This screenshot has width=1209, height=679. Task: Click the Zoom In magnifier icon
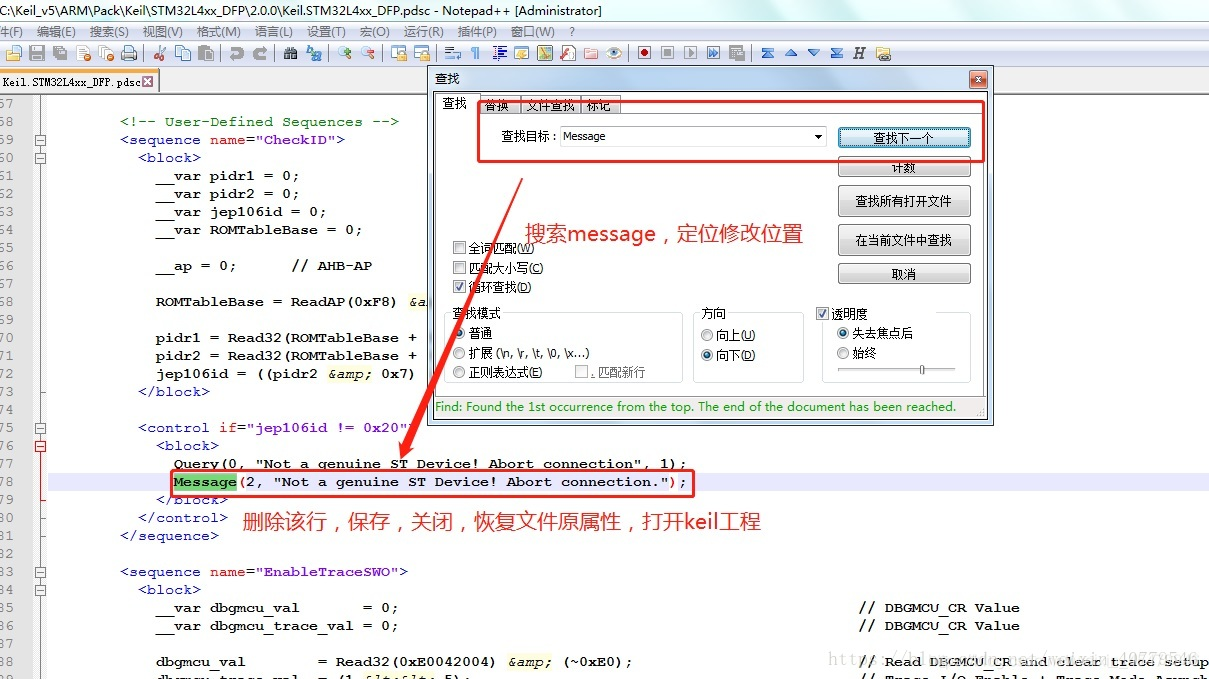click(x=344, y=52)
